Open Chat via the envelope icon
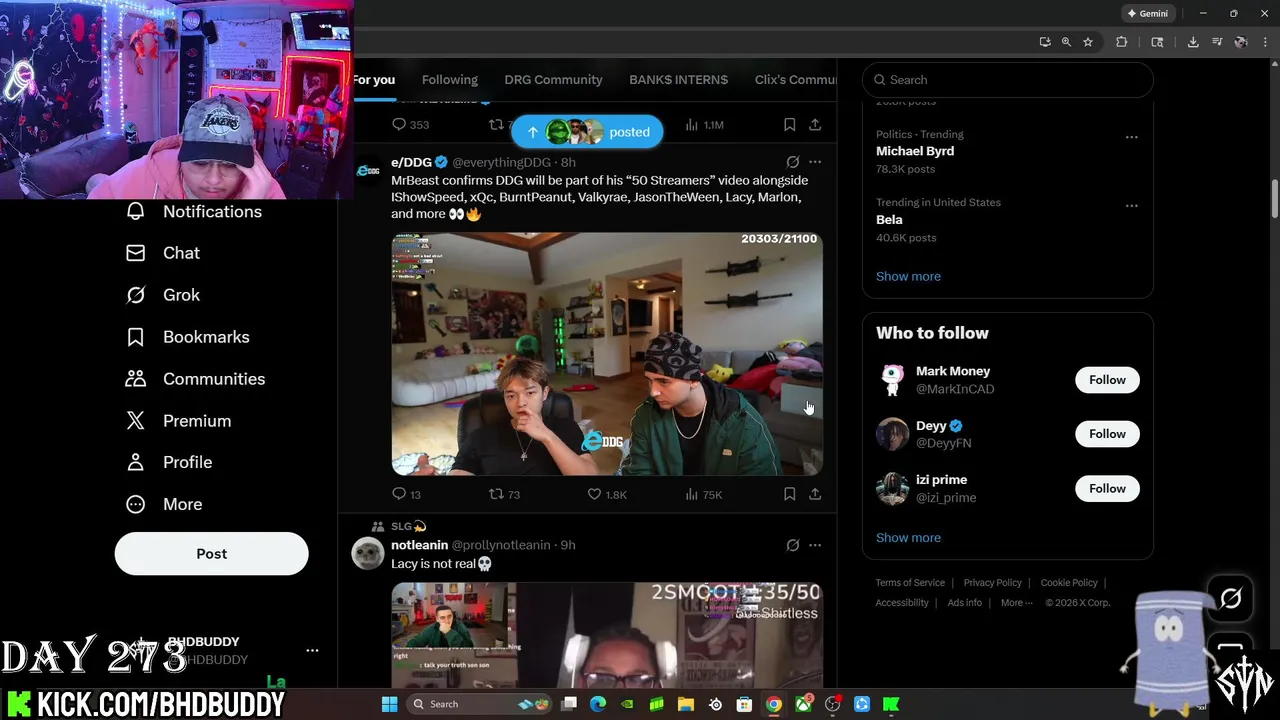Image resolution: width=1280 pixels, height=720 pixels. click(x=136, y=253)
